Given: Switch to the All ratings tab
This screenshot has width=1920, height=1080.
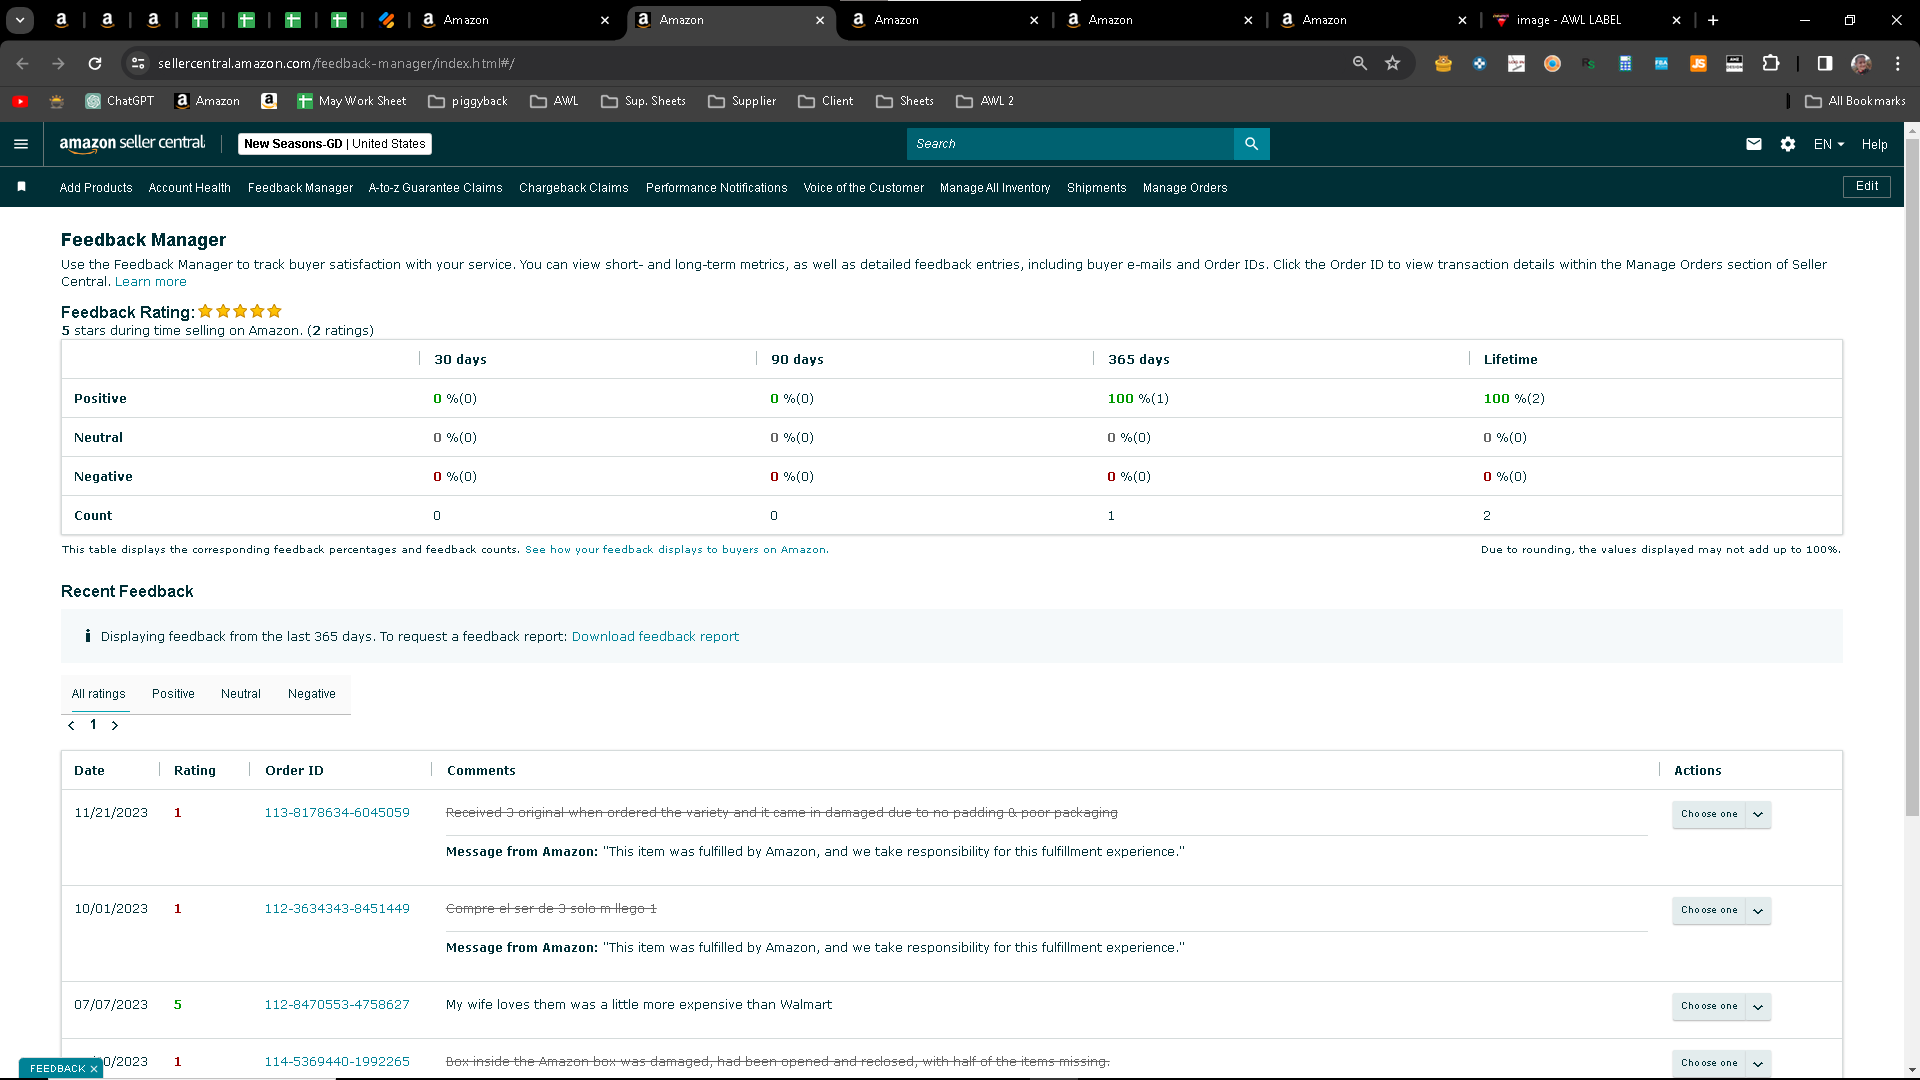Looking at the screenshot, I should [99, 694].
